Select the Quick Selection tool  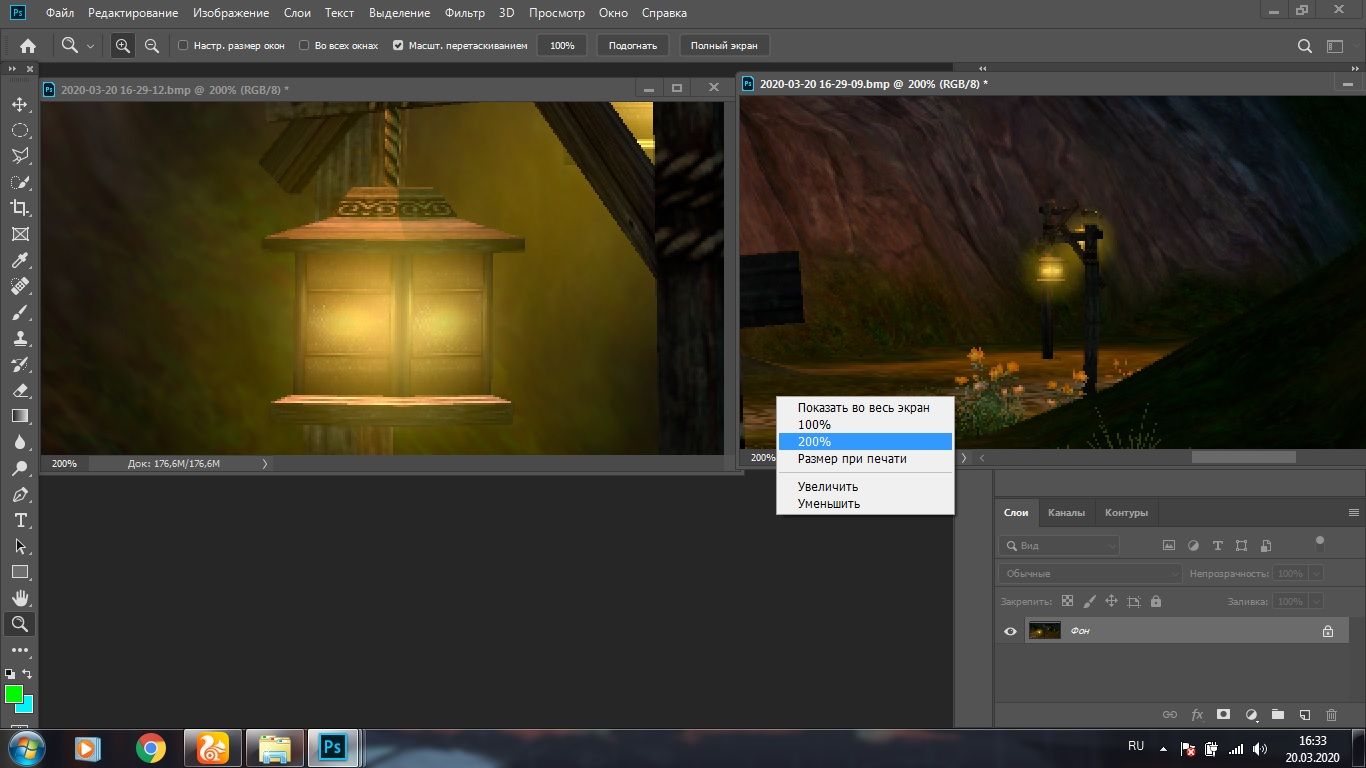pos(19,182)
